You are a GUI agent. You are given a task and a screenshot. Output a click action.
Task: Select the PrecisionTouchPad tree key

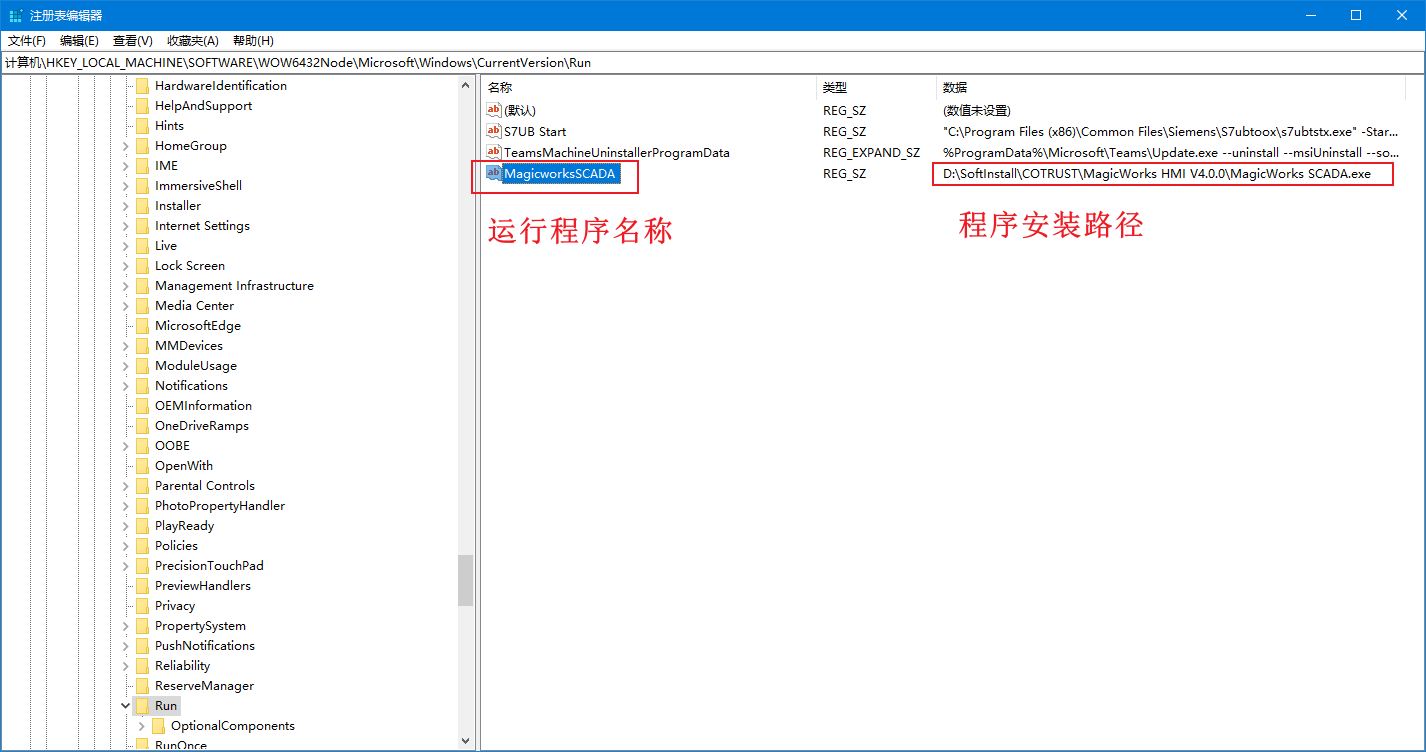click(209, 566)
